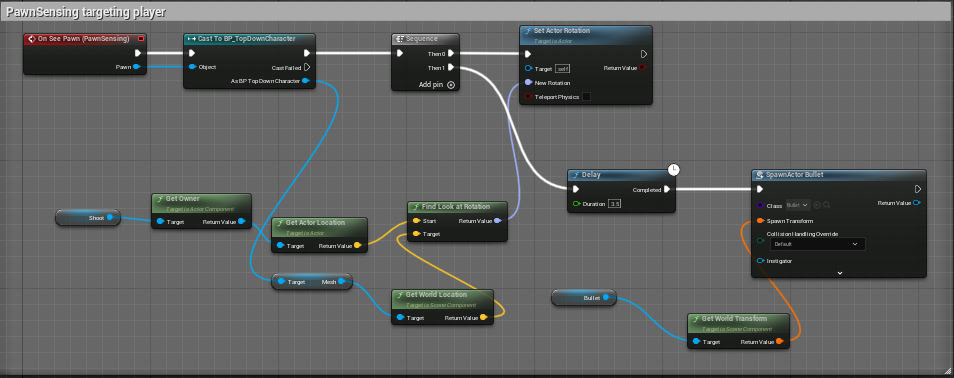Viewport: 954px width, 378px height.
Task: Select the Get World Transform node title
Action: pyautogui.click(x=734, y=318)
